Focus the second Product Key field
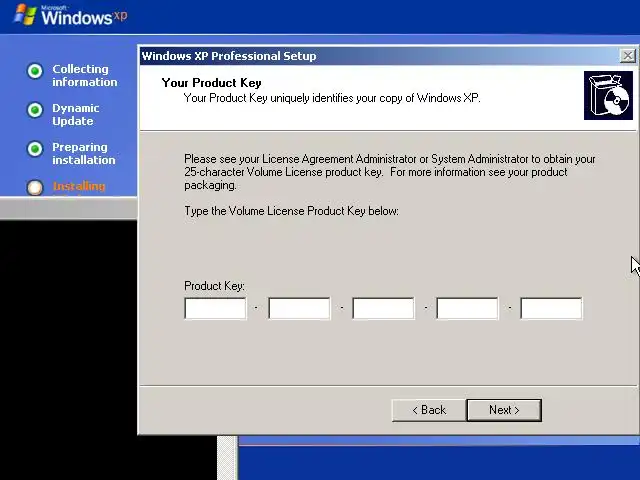Viewport: 640px width, 480px height. pos(299,308)
